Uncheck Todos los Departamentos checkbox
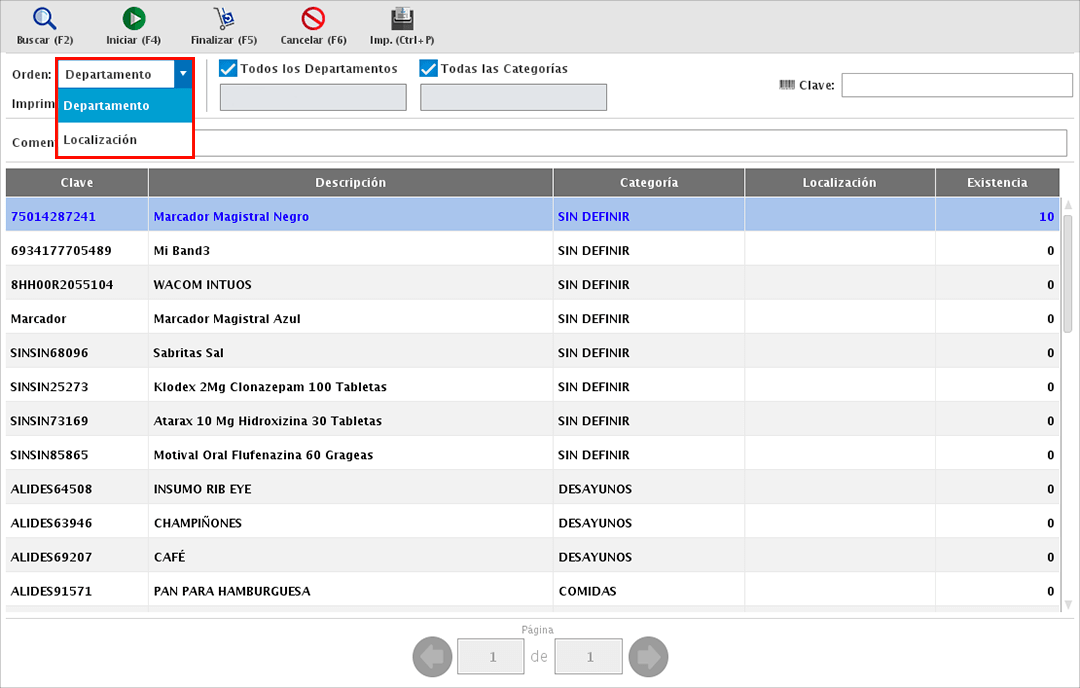The height and width of the screenshot is (688, 1080). coord(228,69)
